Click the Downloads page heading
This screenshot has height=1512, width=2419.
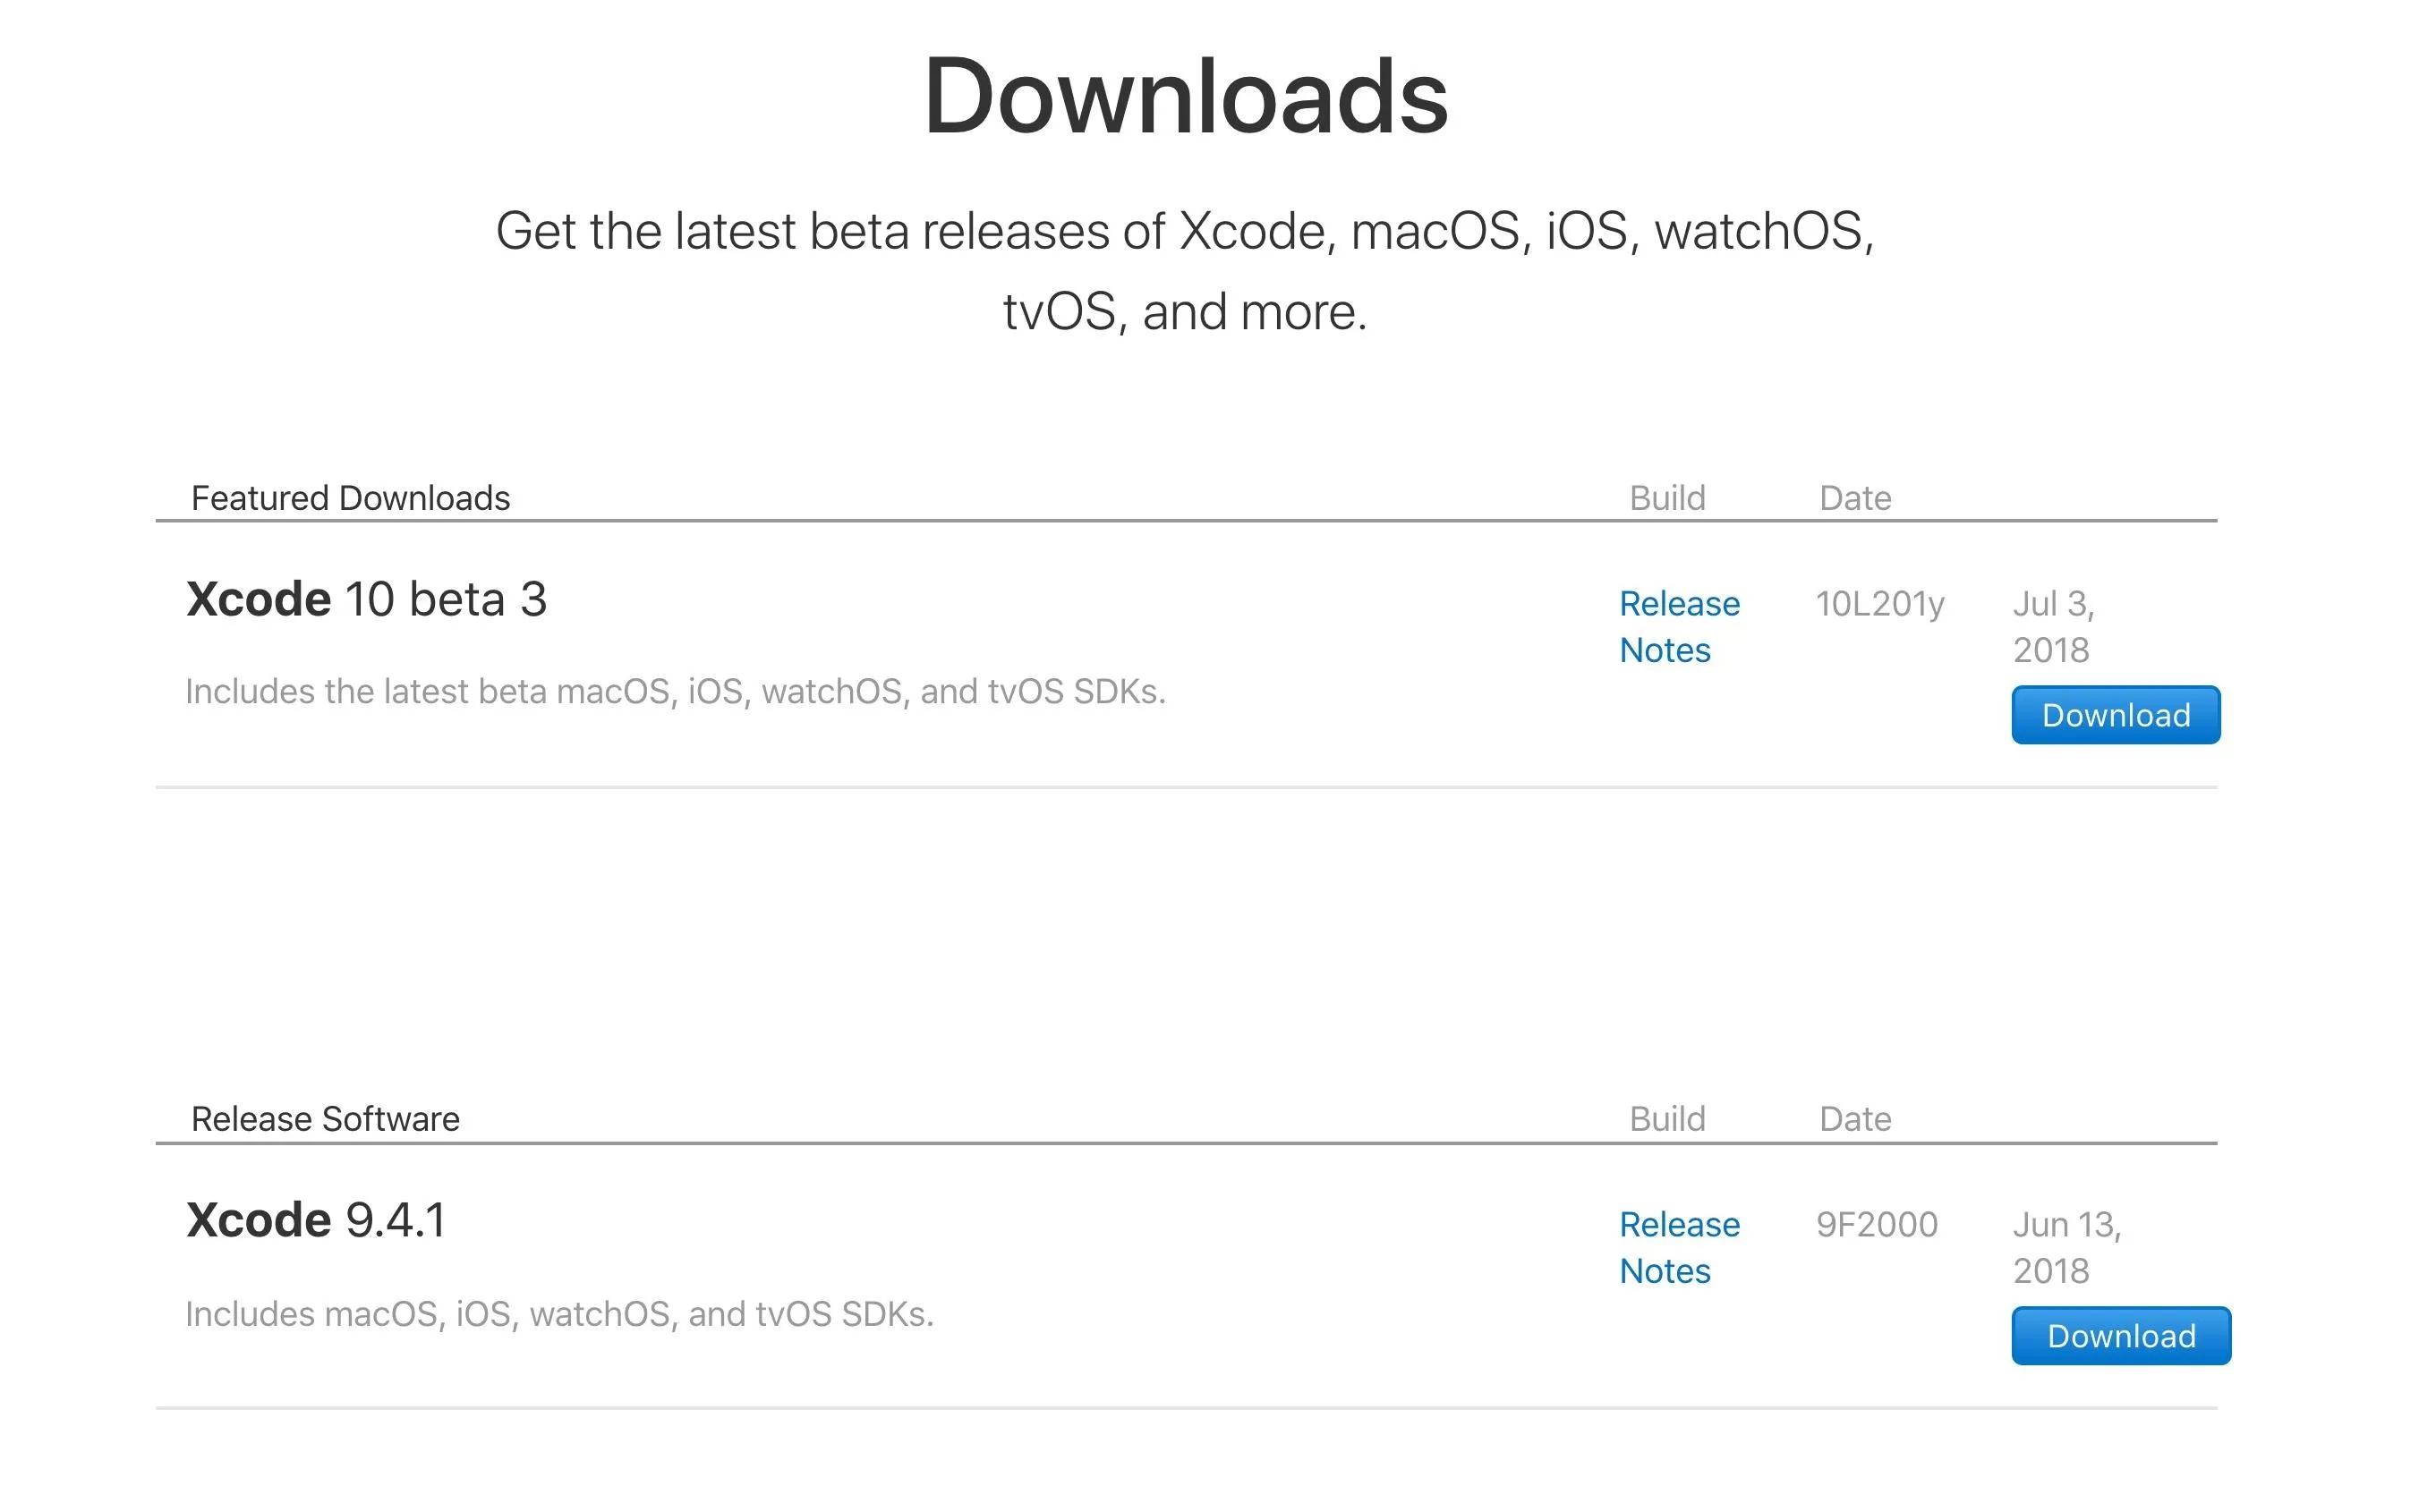tap(1185, 96)
